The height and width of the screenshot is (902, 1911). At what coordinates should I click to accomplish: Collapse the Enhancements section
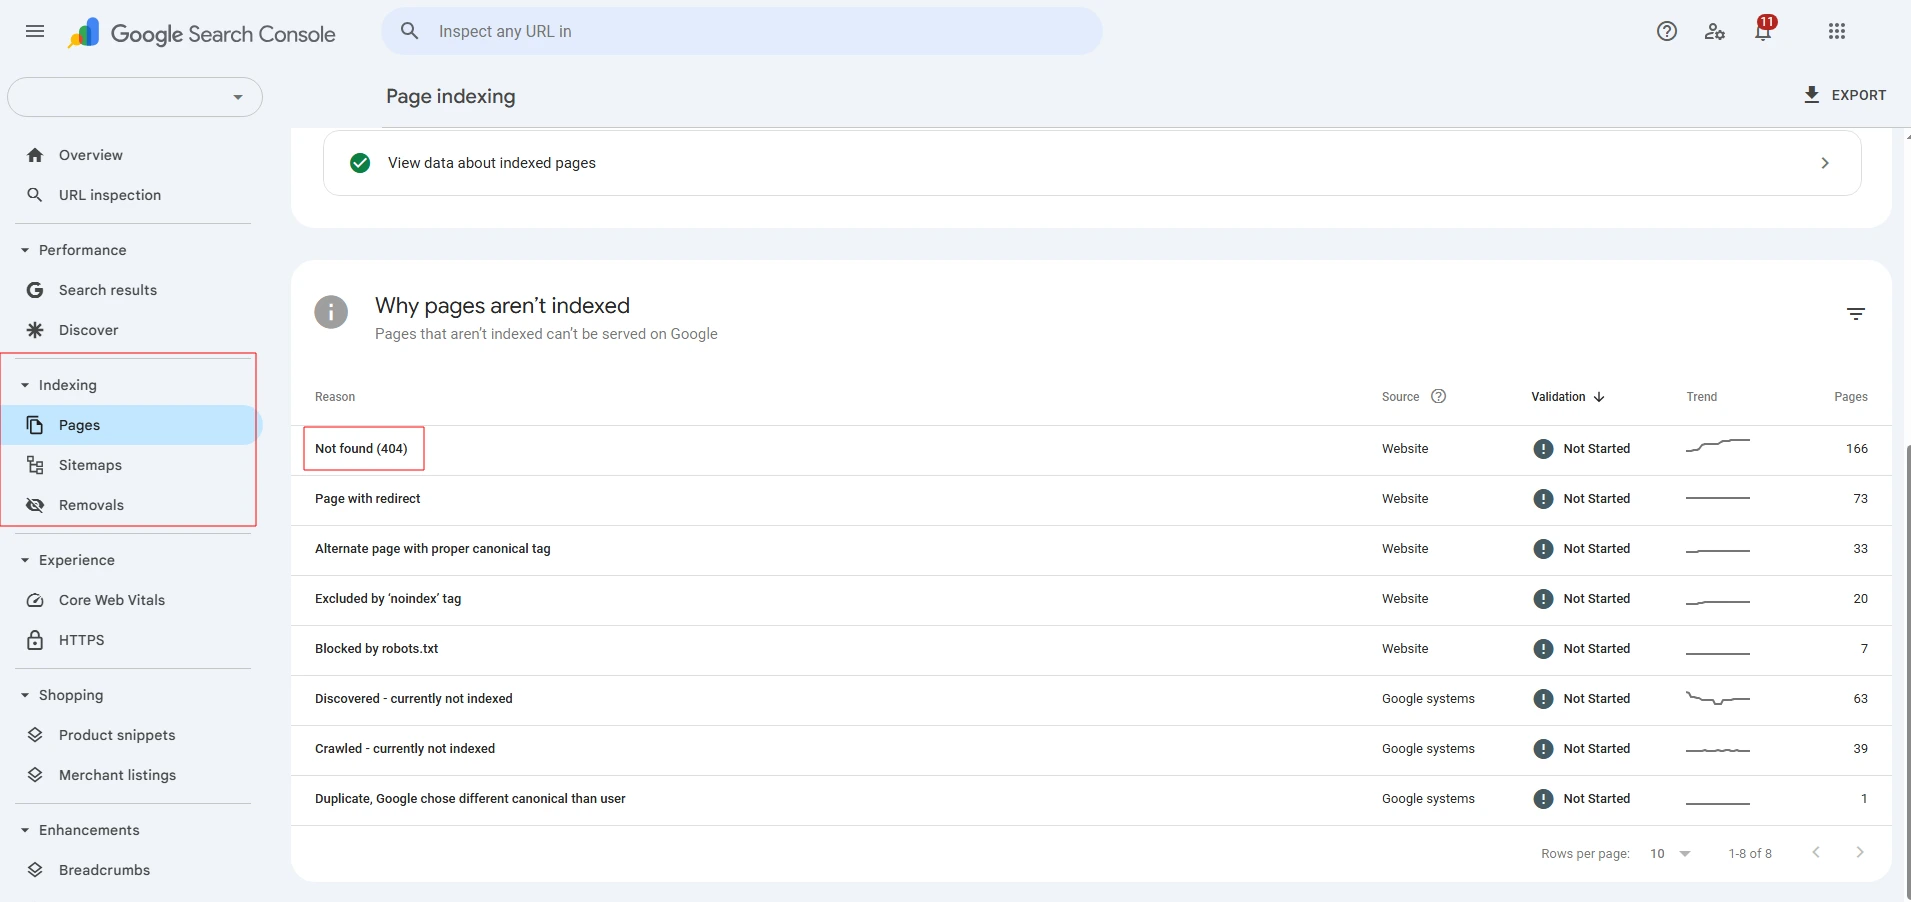(x=25, y=830)
